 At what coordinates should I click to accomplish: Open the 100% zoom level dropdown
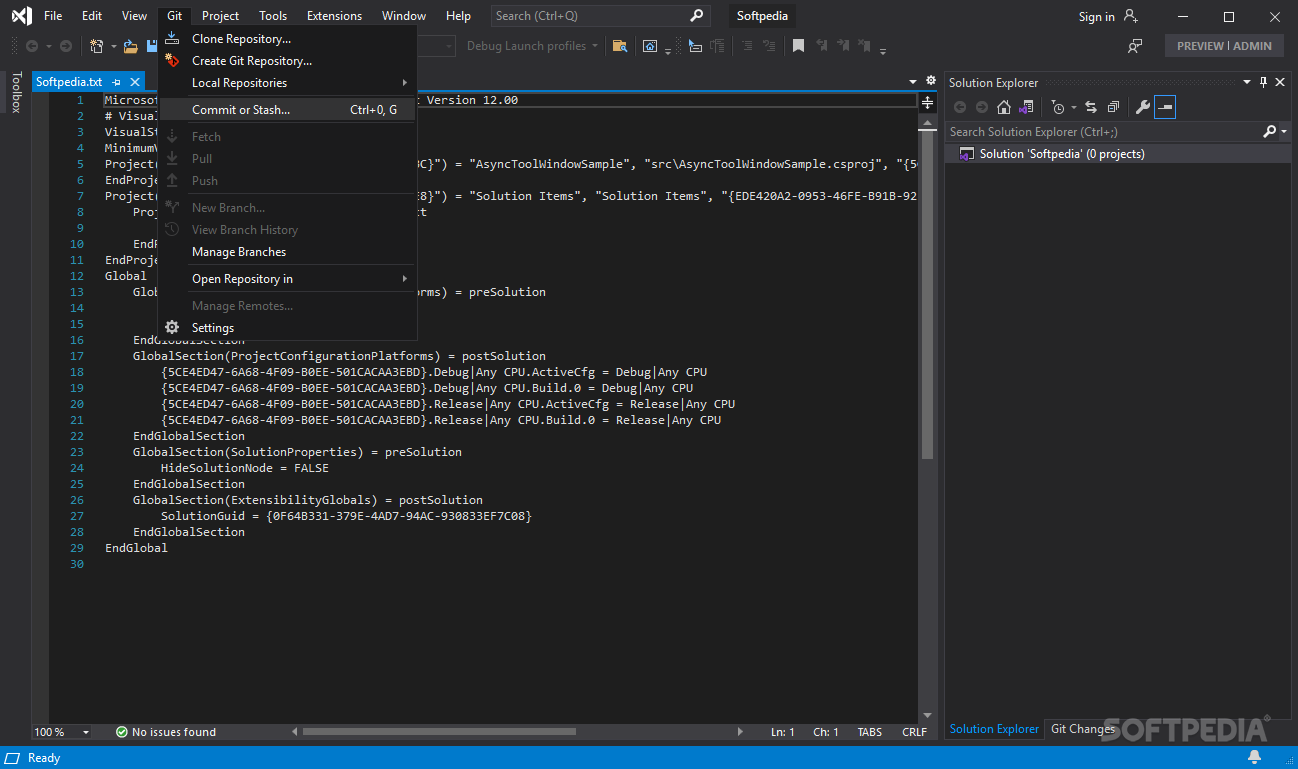[85, 732]
